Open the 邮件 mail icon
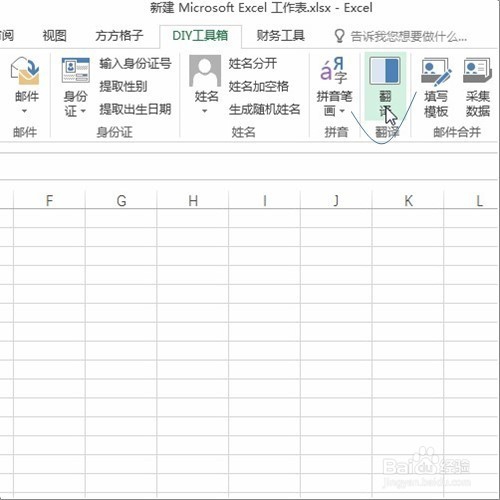This screenshot has width=500, height=500. click(x=25, y=71)
